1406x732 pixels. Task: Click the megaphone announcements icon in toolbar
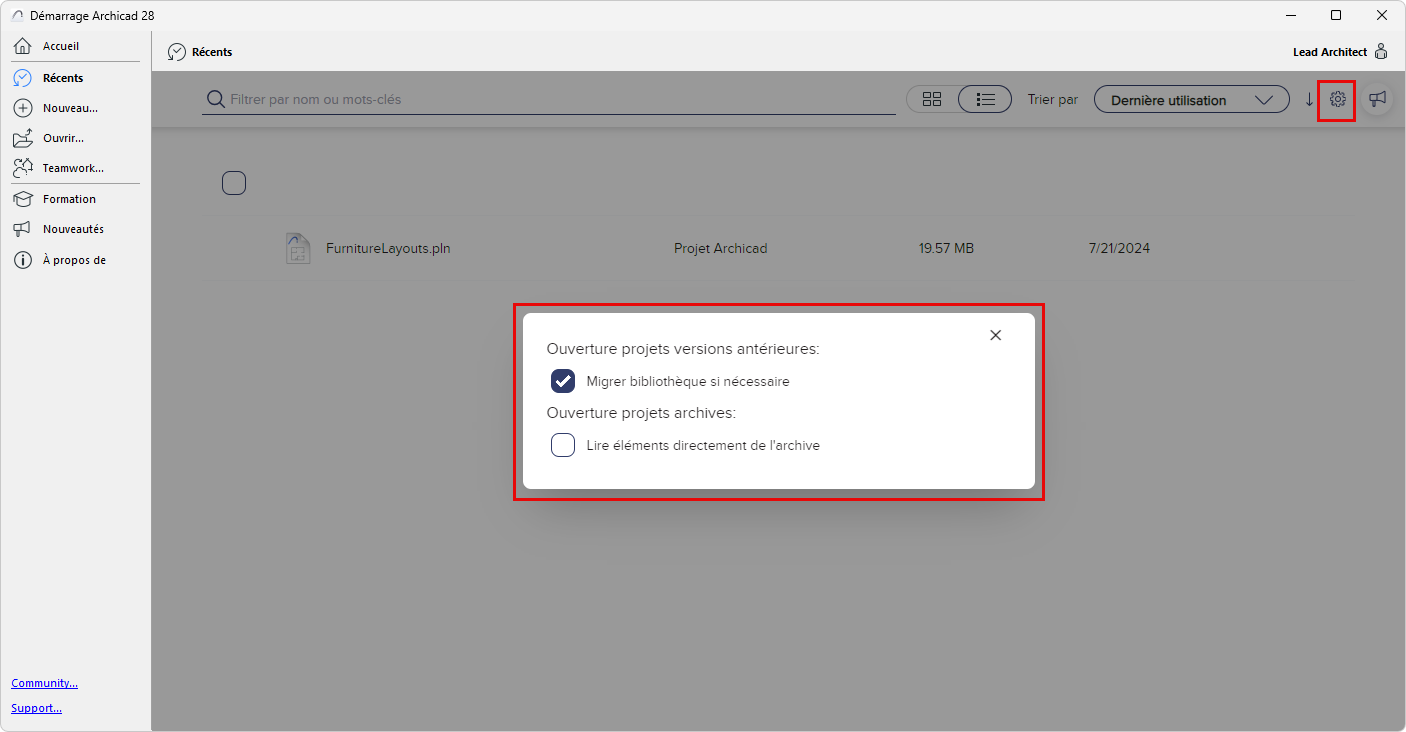1378,99
